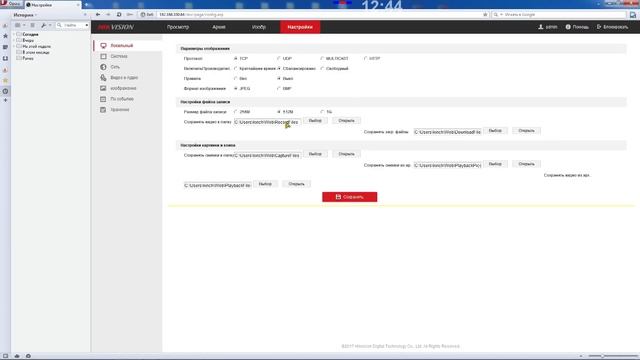Click the admin user icon
The image size is (640, 360).
(x=540, y=27)
